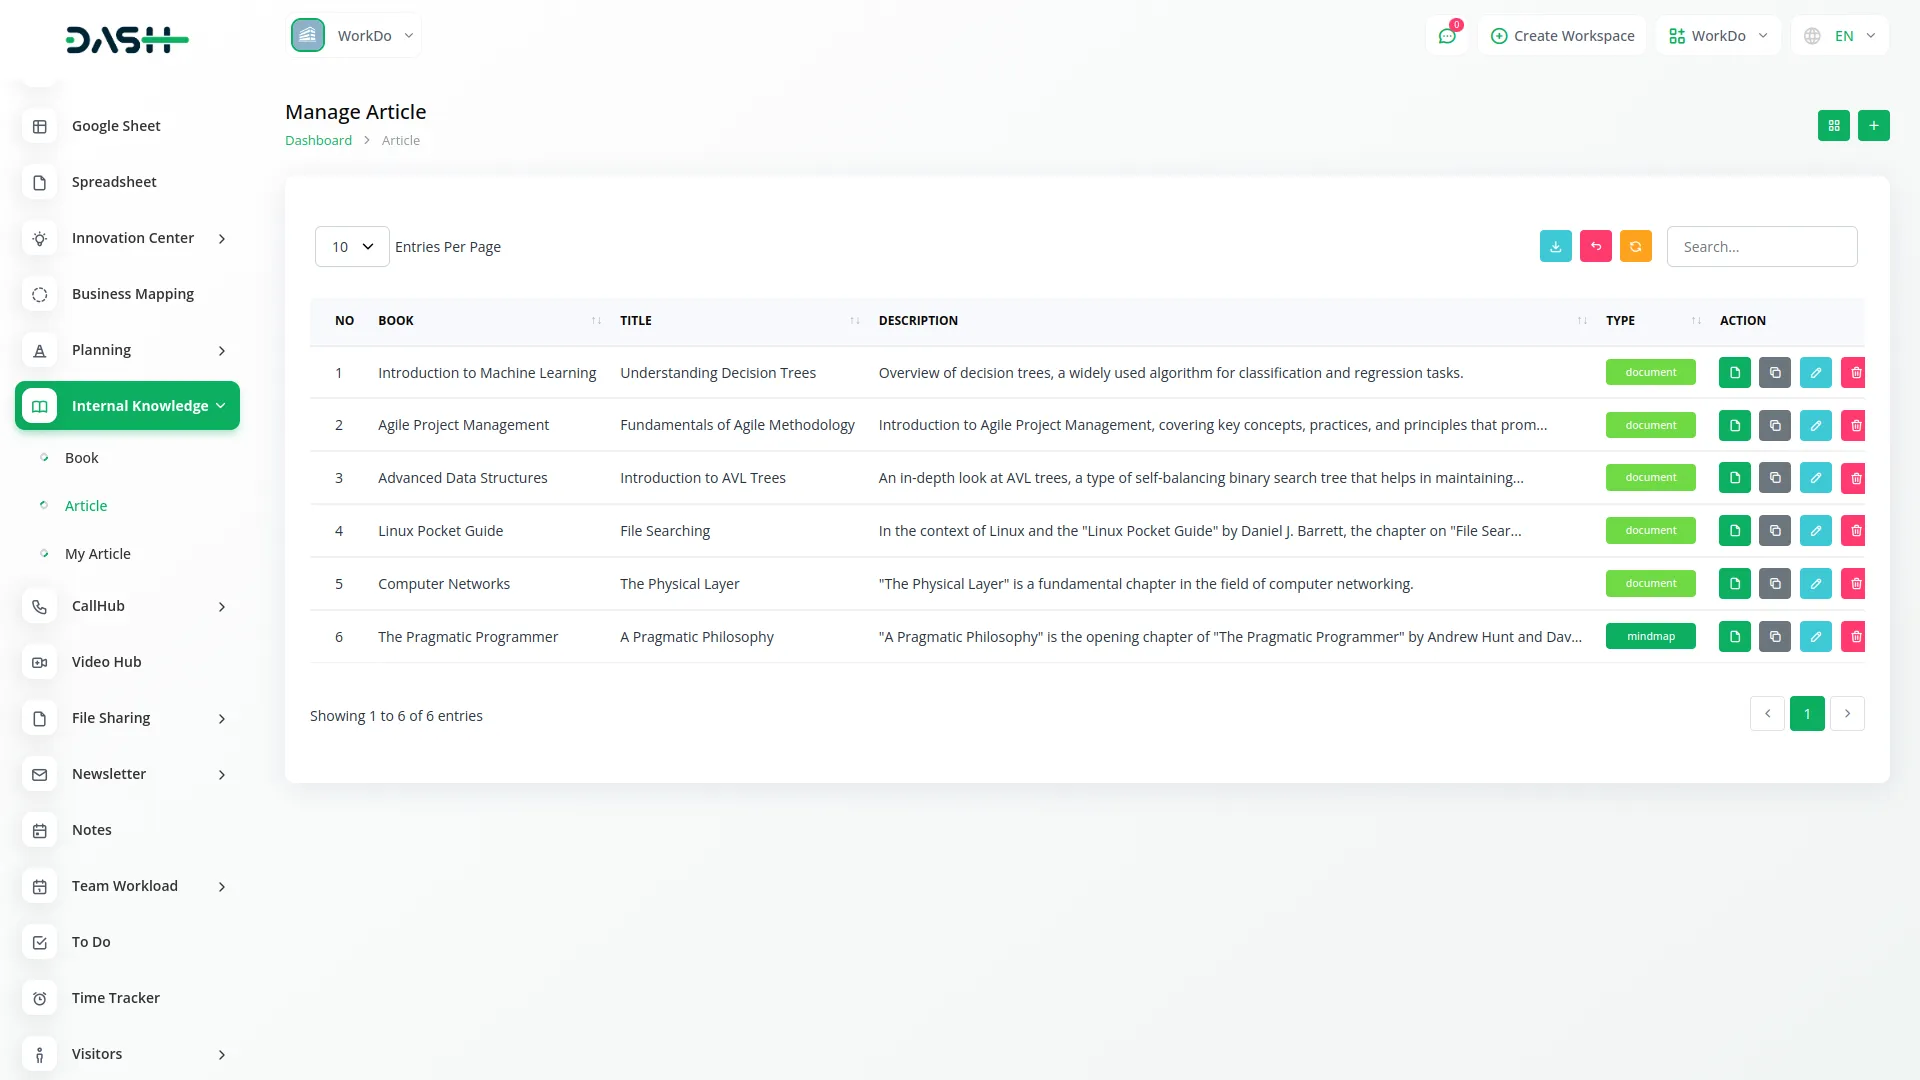Screen dimensions: 1920x1080
Task: Duplicate the A Pragmatic Philosophy article
Action: 1774,636
